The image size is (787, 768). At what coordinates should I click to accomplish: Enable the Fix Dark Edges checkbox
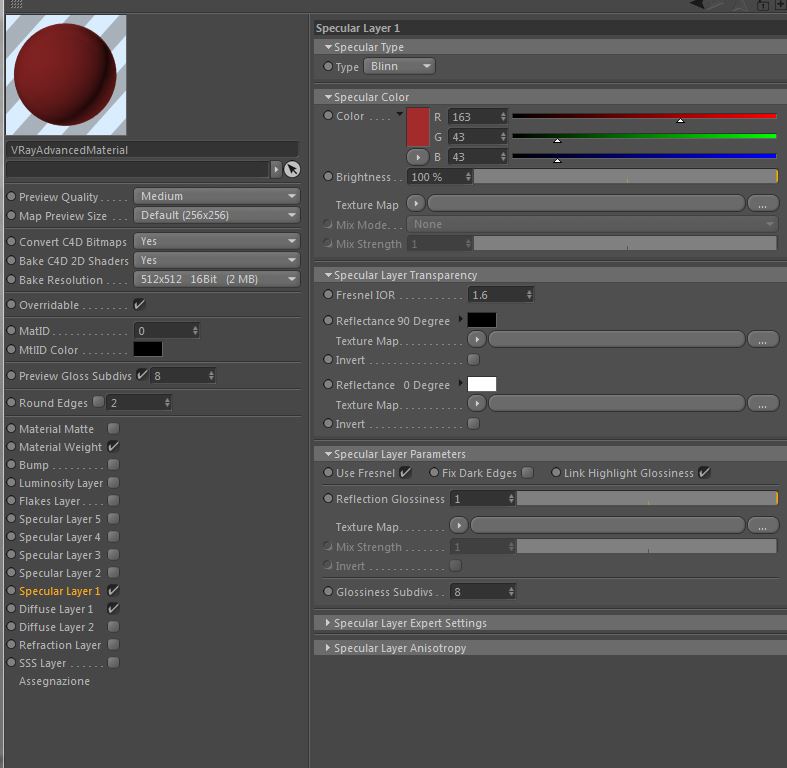[528, 472]
